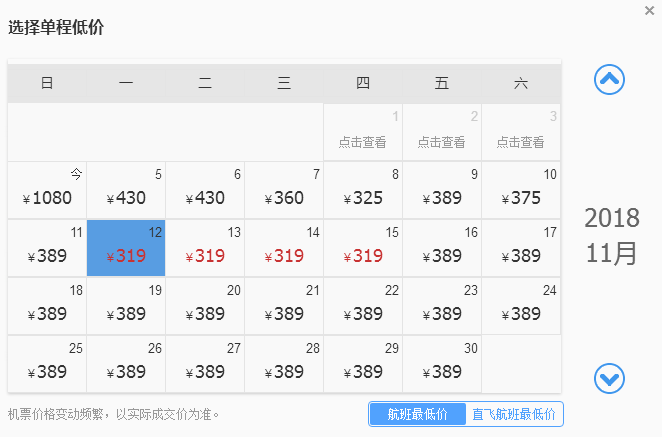Screen dimensions: 662x437
Task: Pick November 26 date cell
Action: 126,364
